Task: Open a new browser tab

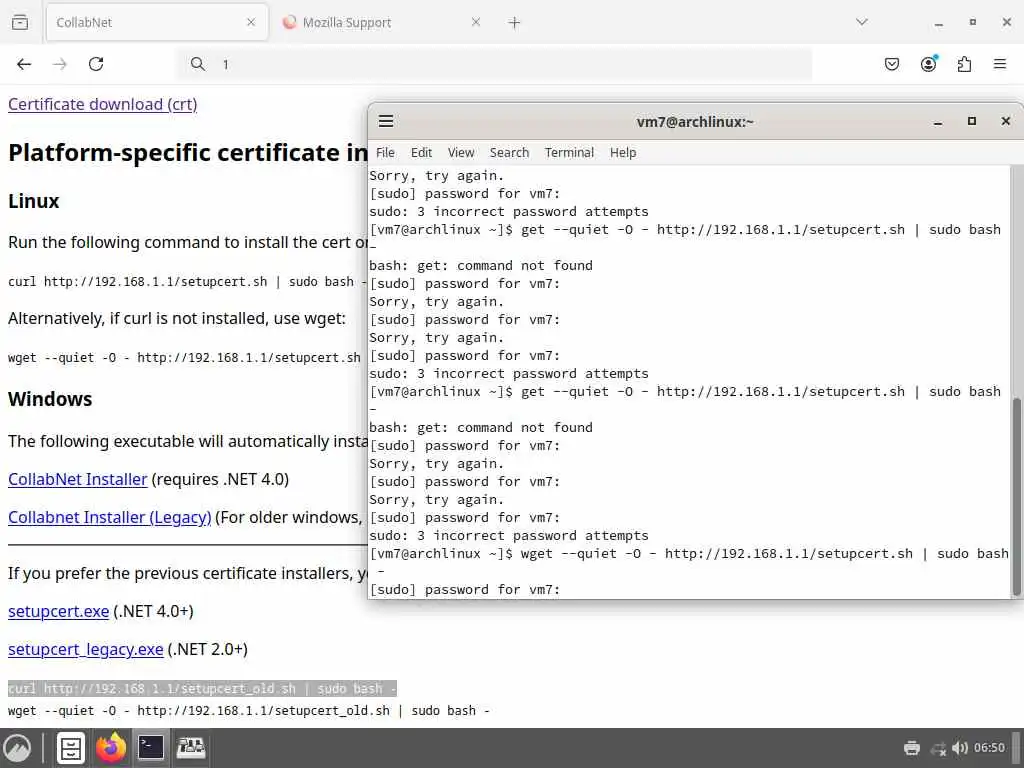Action: pos(515,23)
